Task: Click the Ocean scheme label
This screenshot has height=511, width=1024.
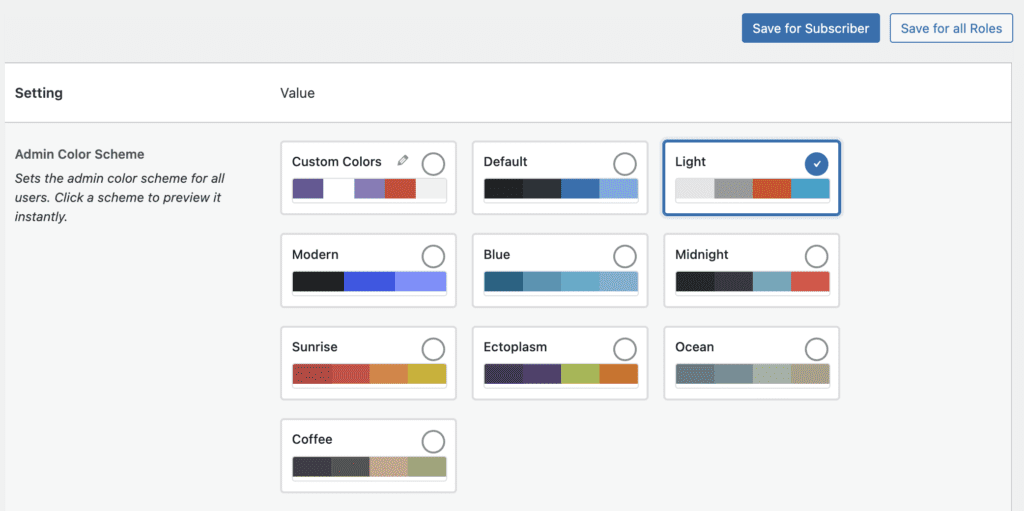Action: tap(695, 347)
